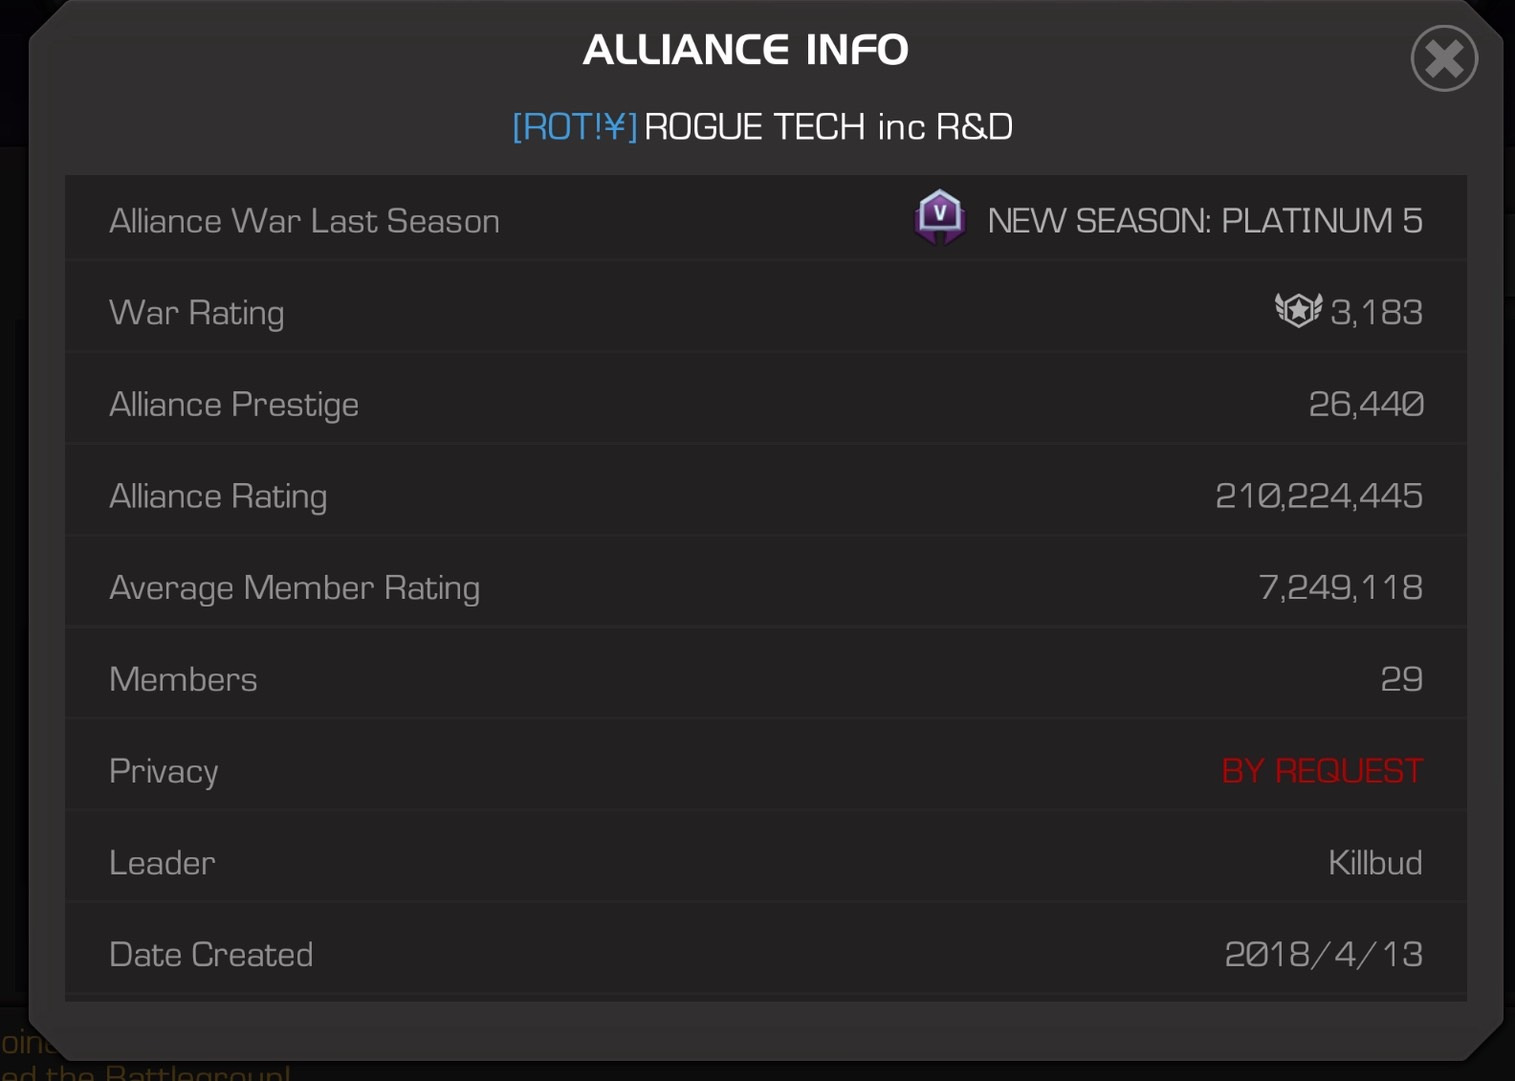The width and height of the screenshot is (1515, 1081).
Task: Close the Alliance Info dialog
Action: 1444,59
